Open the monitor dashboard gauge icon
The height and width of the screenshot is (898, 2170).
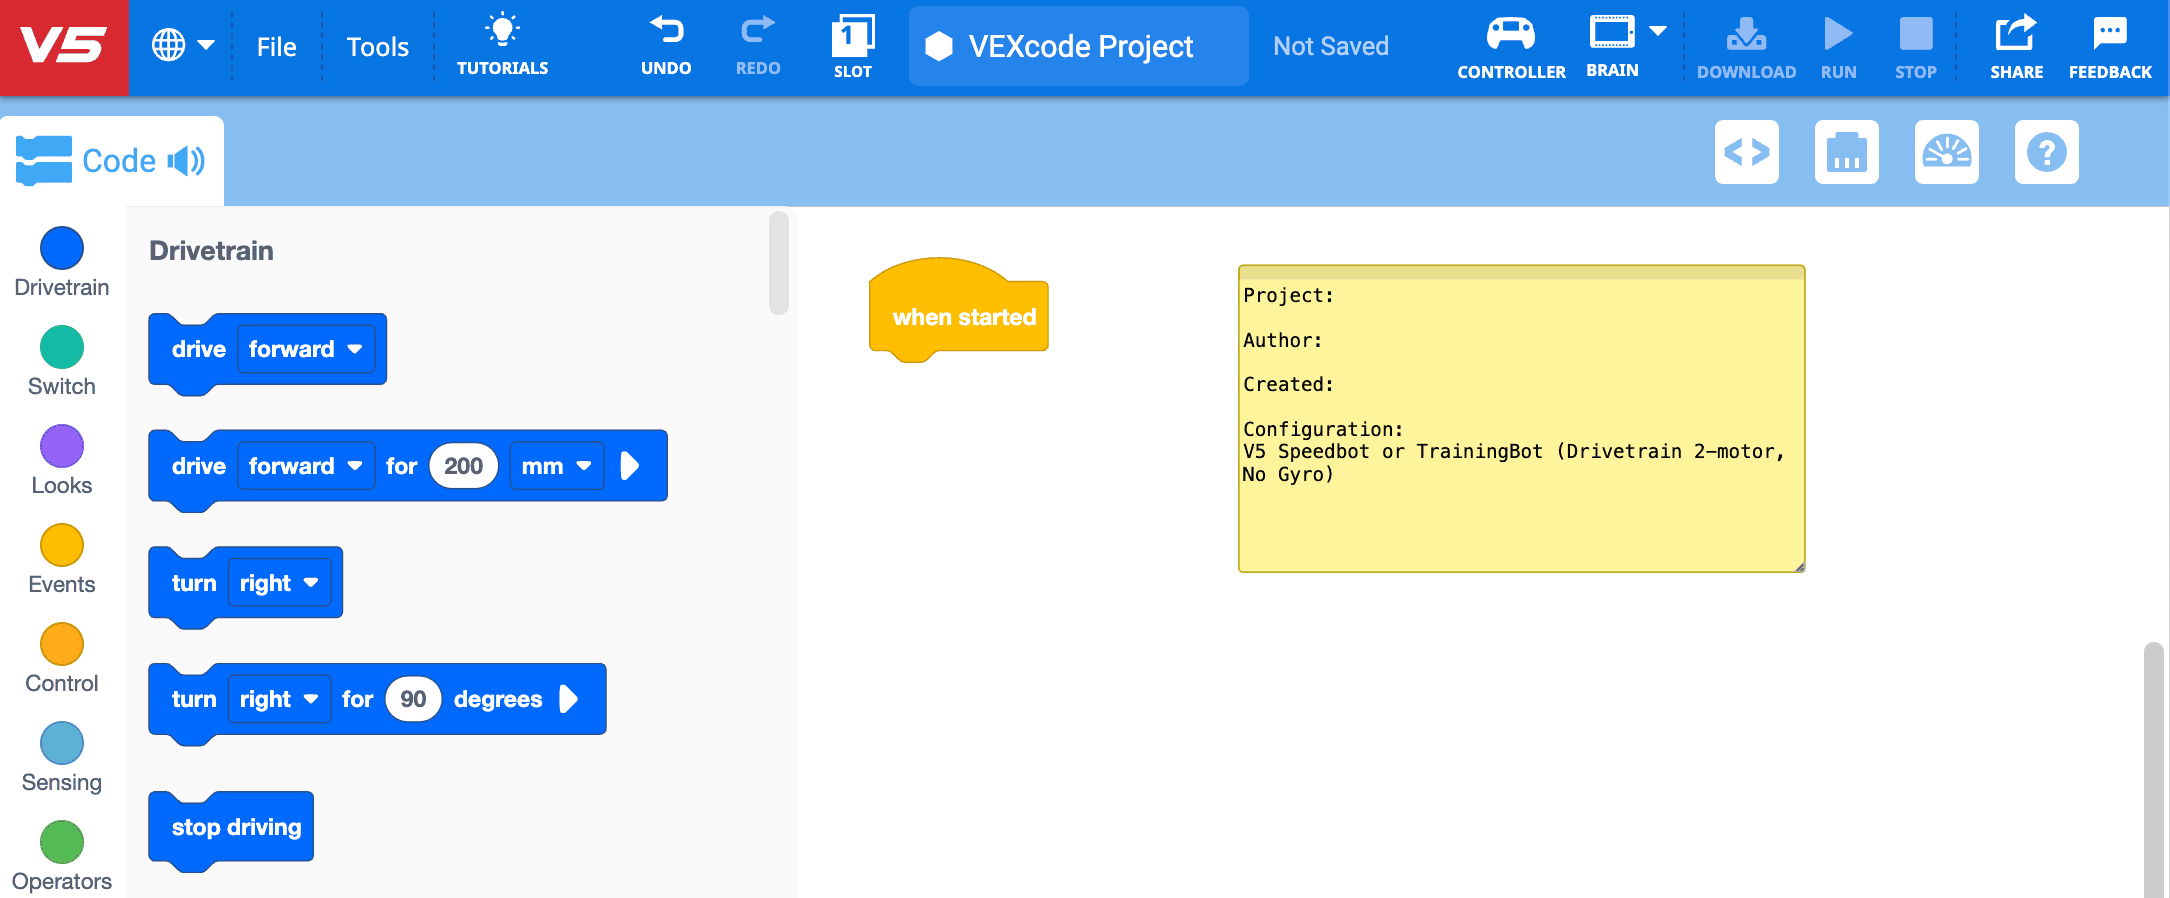(x=1946, y=152)
